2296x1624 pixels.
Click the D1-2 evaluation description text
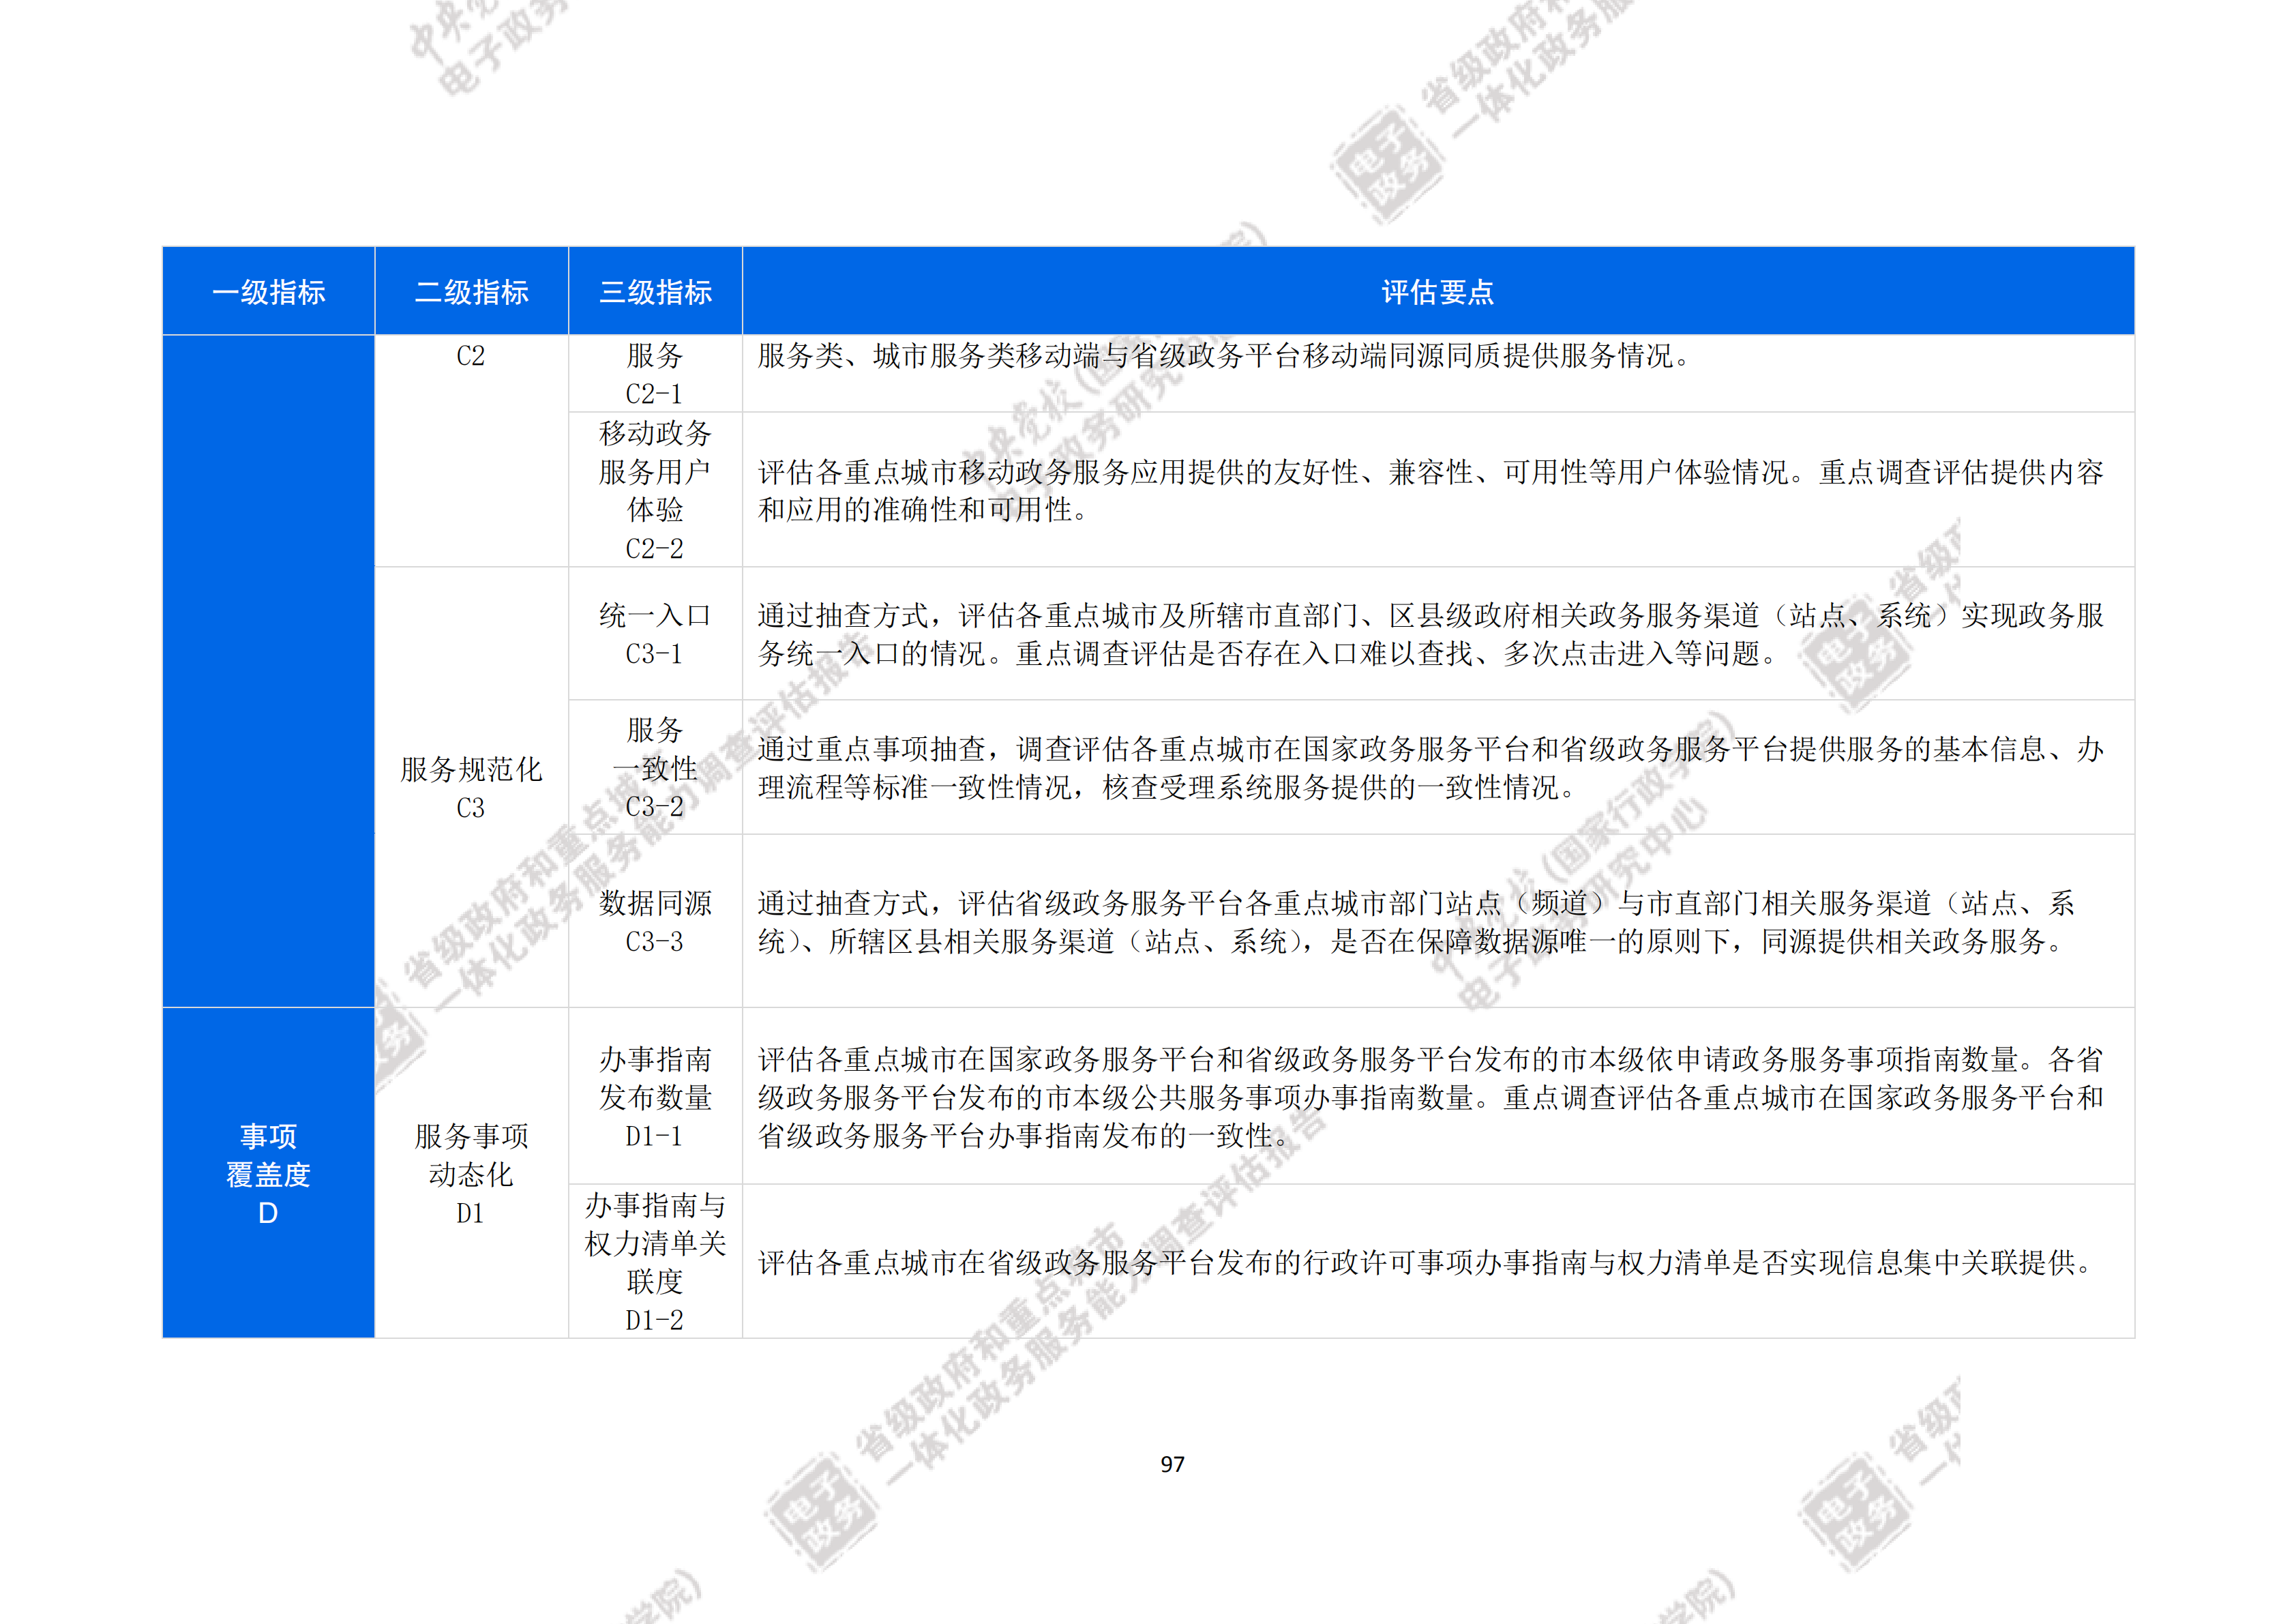1424,1262
